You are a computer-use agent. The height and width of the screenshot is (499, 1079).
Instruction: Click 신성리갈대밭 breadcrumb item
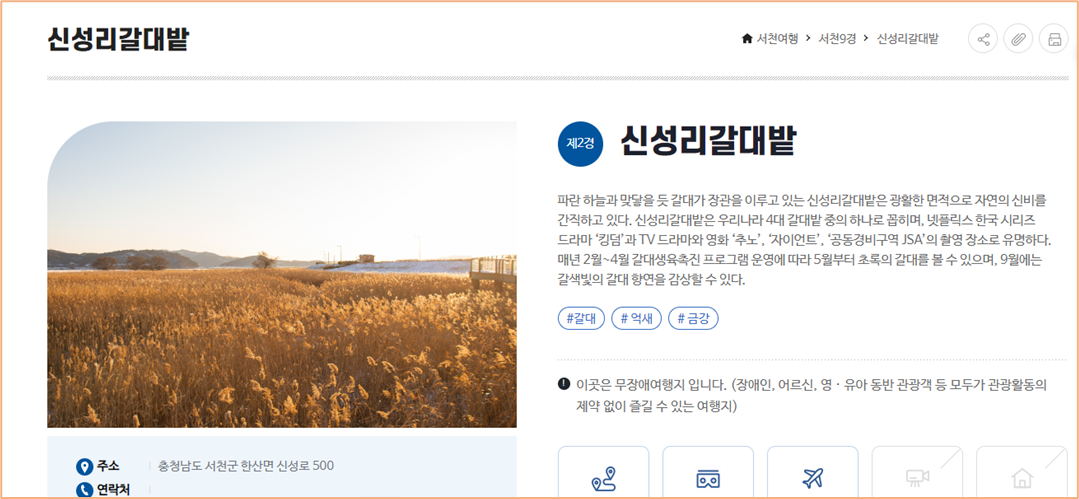pyautogui.click(x=908, y=39)
